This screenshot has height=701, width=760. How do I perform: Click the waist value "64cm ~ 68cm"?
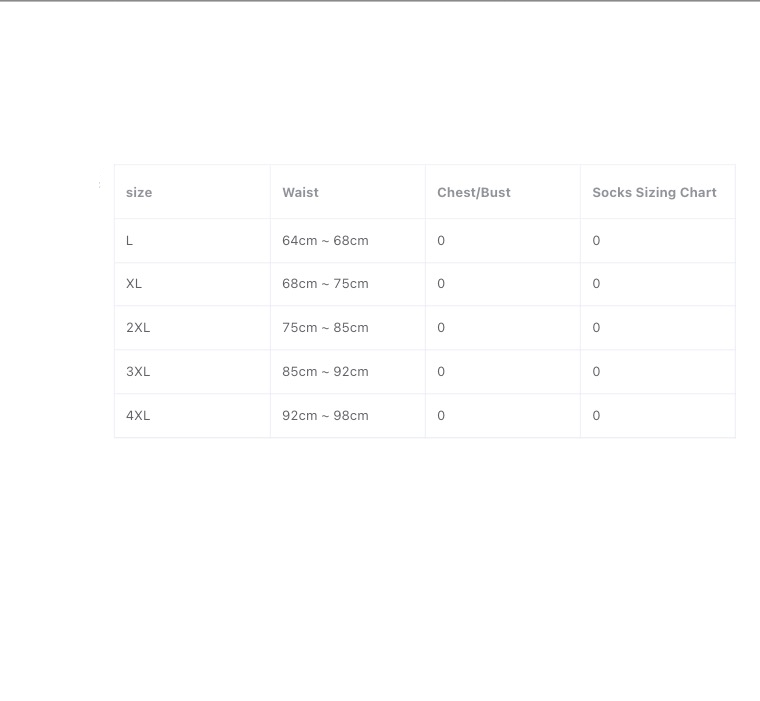[325, 240]
